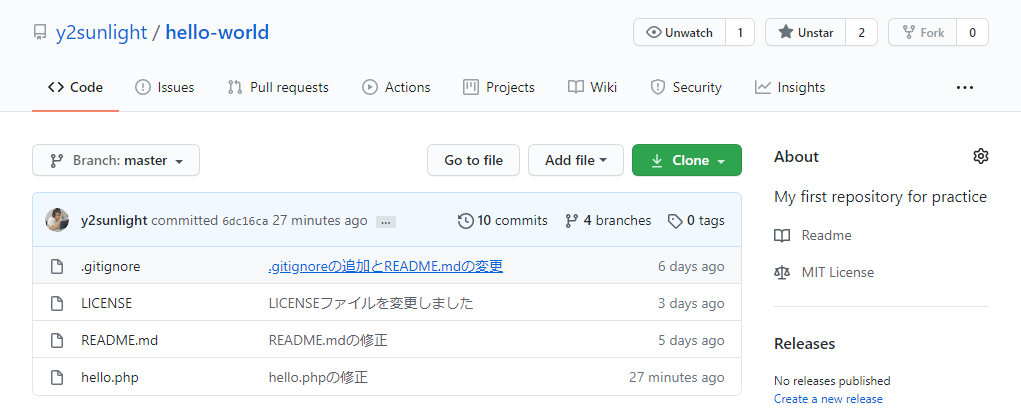Click the three-dot more navigation icon
Image resolution: width=1021 pixels, height=411 pixels.
pos(964,87)
